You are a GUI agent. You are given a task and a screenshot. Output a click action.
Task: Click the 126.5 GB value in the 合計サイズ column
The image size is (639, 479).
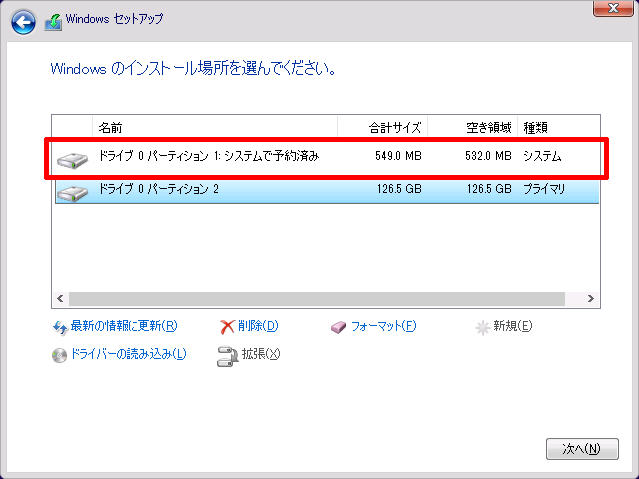click(x=399, y=189)
